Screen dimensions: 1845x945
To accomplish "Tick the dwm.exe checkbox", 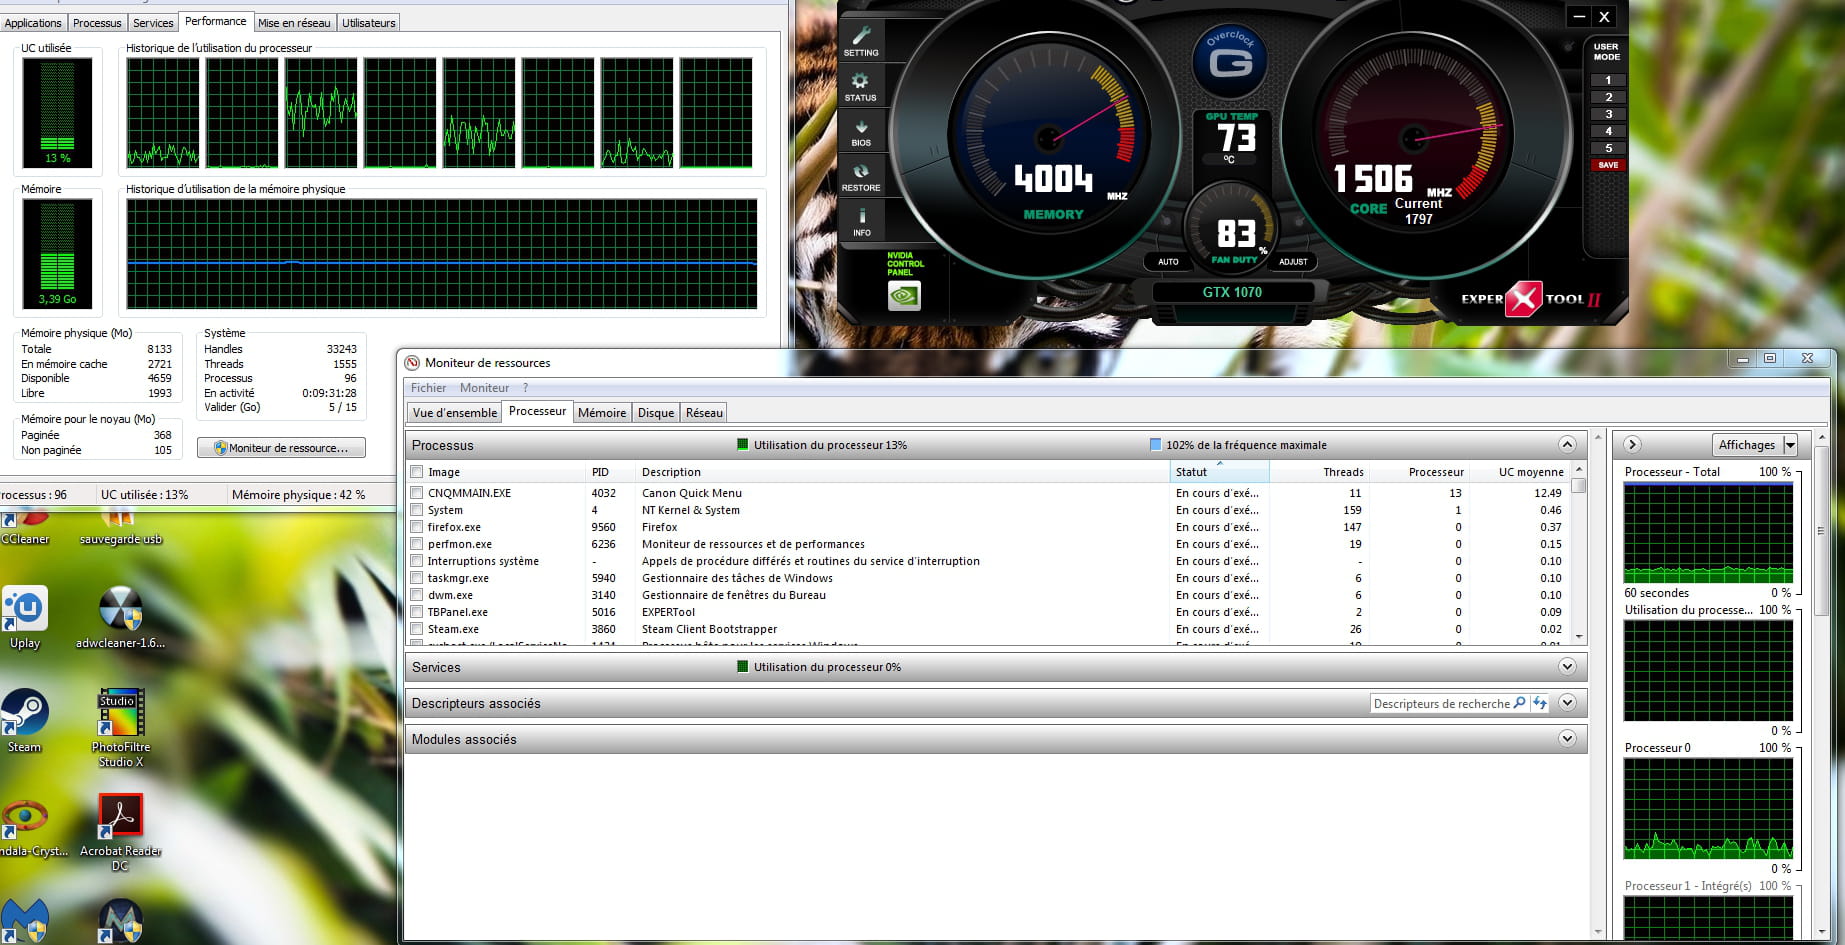I will (x=416, y=595).
